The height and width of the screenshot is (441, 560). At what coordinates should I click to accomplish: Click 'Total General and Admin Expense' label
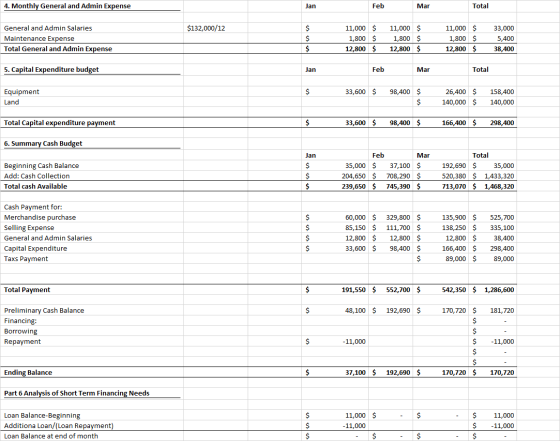(58, 49)
